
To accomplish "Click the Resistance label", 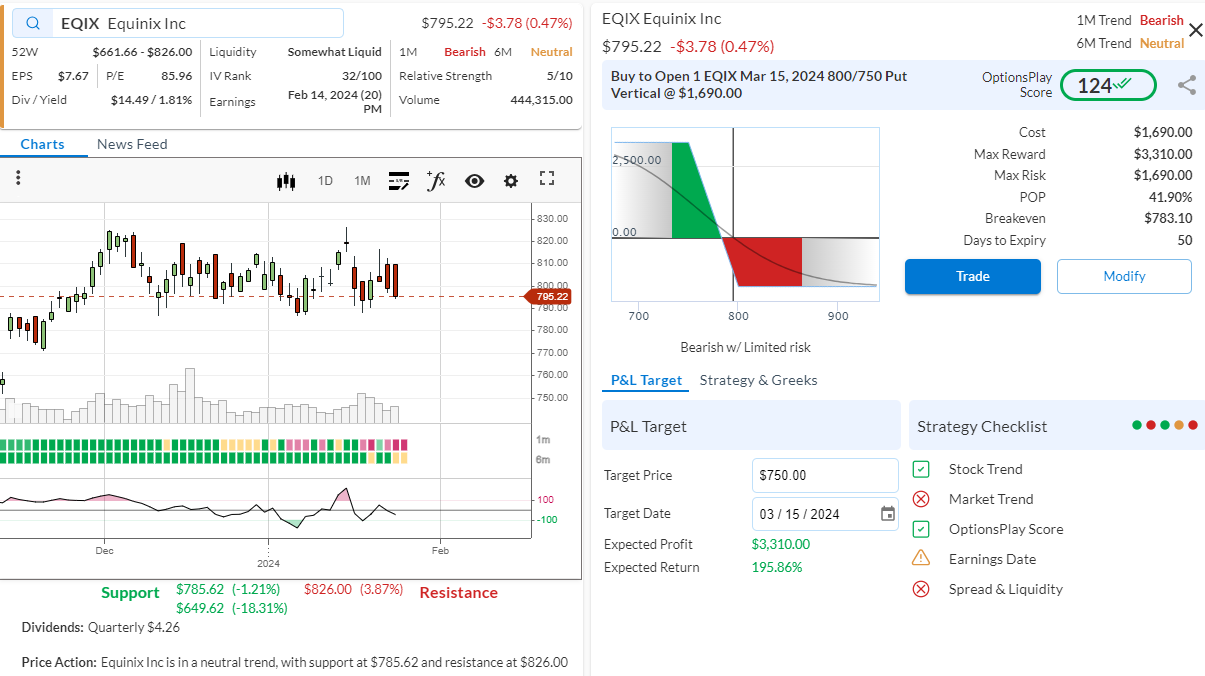I will pyautogui.click(x=458, y=593).
